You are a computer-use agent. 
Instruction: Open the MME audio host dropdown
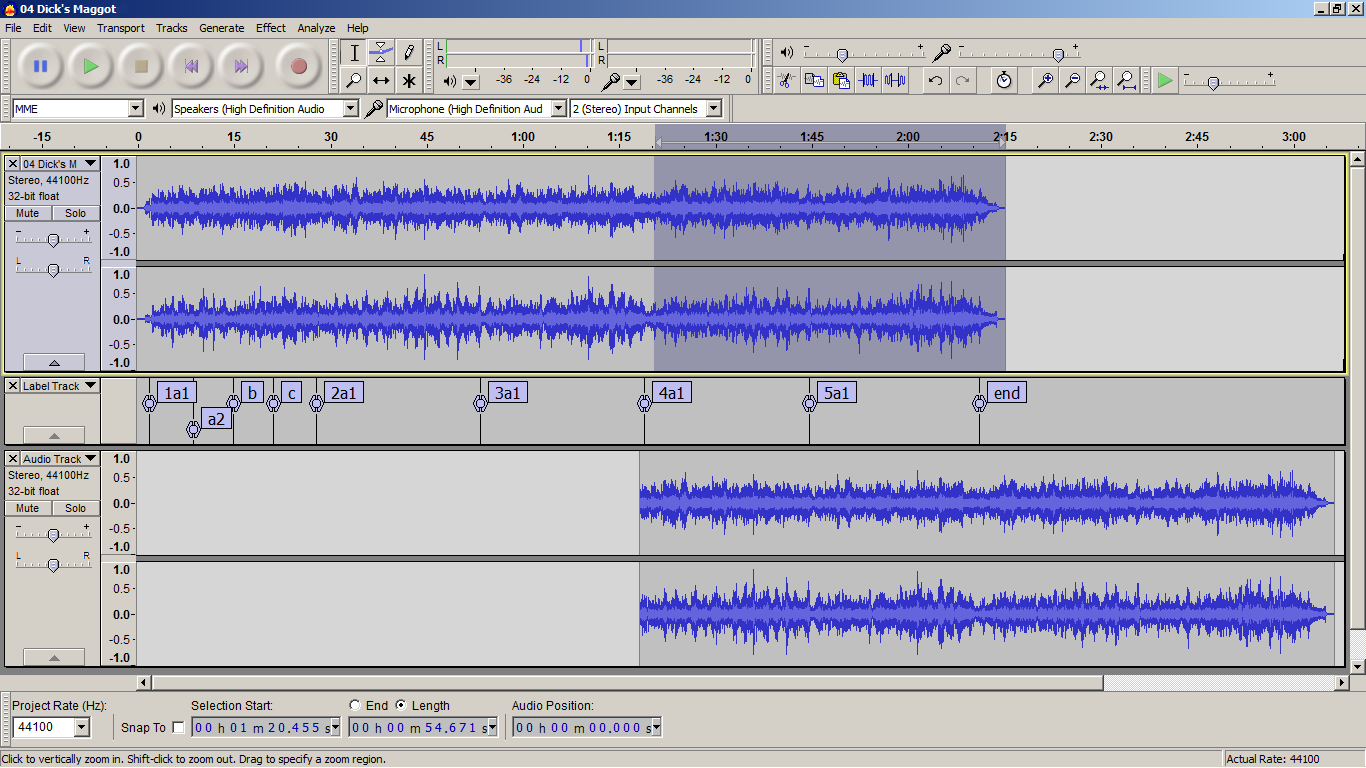click(x=136, y=109)
